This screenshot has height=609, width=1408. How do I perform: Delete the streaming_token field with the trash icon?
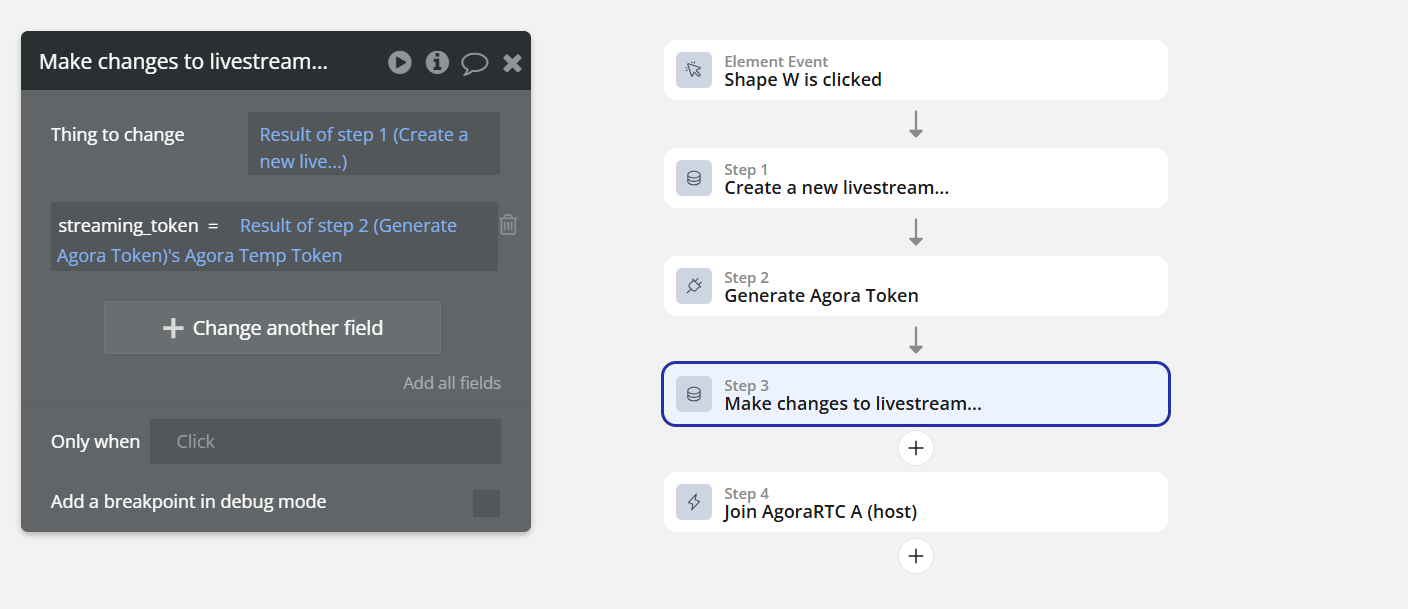pyautogui.click(x=508, y=224)
